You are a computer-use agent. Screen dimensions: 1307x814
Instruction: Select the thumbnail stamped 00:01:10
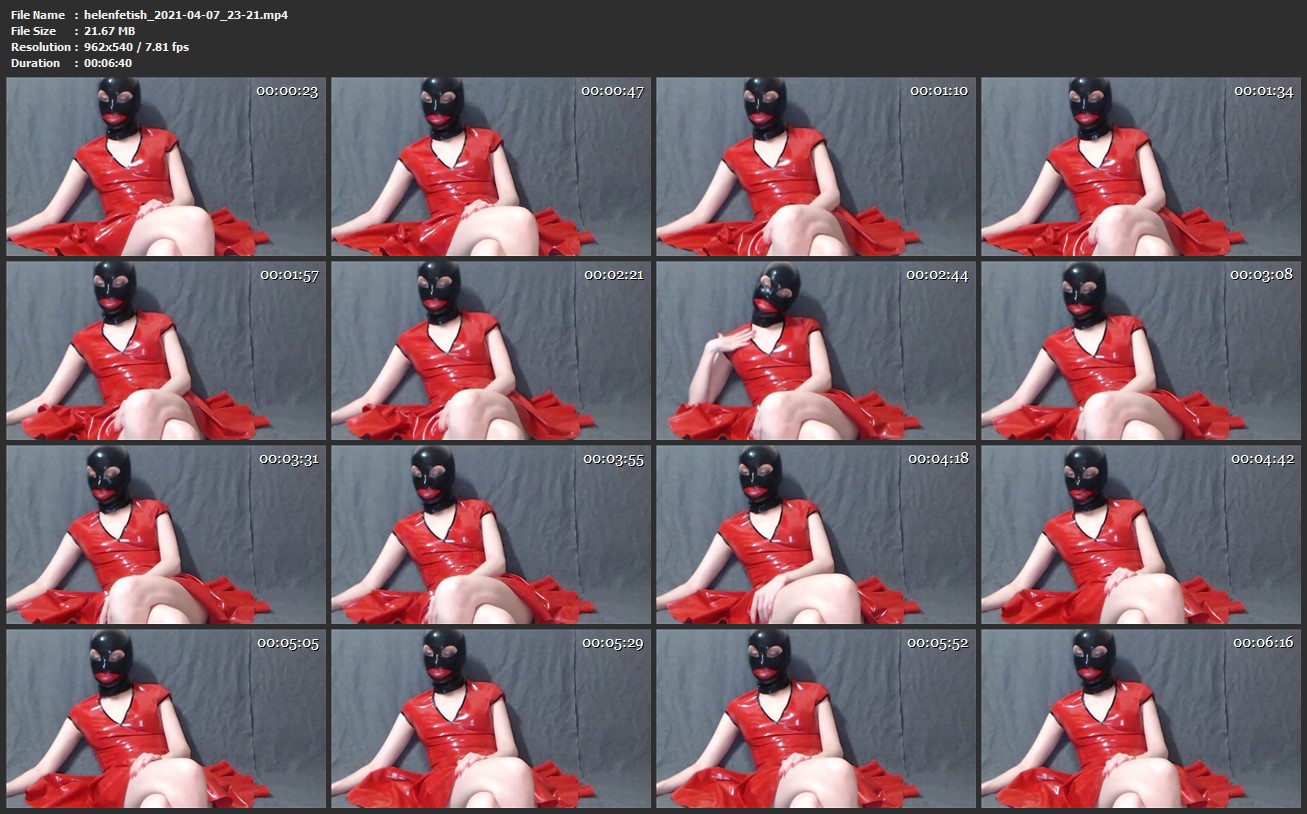pyautogui.click(x=816, y=167)
